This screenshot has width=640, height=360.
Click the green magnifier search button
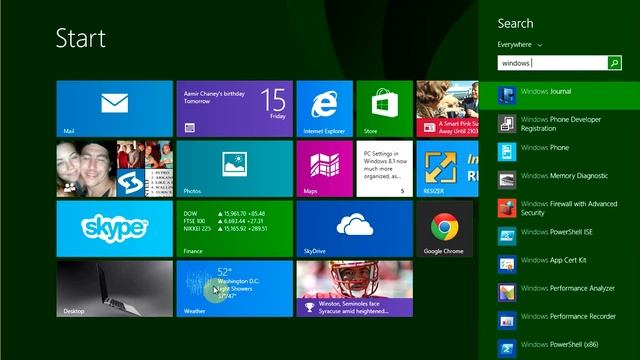[x=614, y=63]
